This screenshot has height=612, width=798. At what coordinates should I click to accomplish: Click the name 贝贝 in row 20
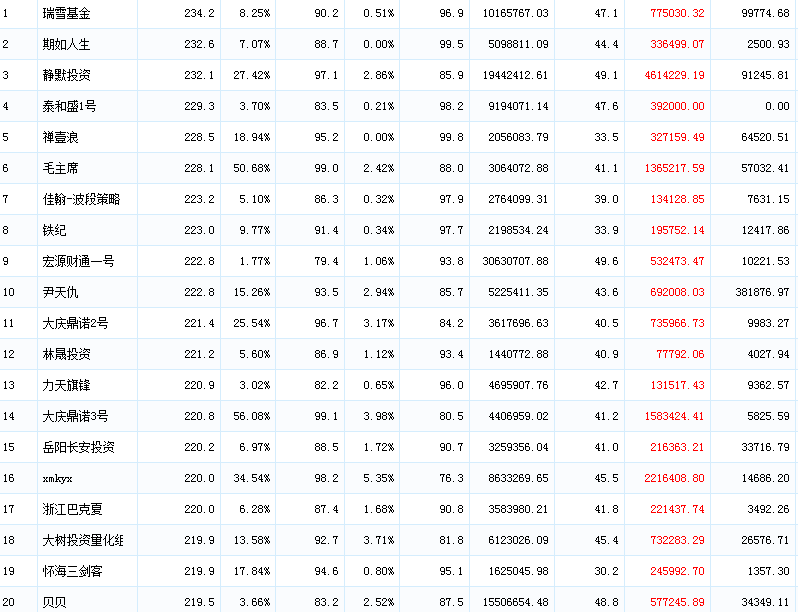tap(54, 603)
